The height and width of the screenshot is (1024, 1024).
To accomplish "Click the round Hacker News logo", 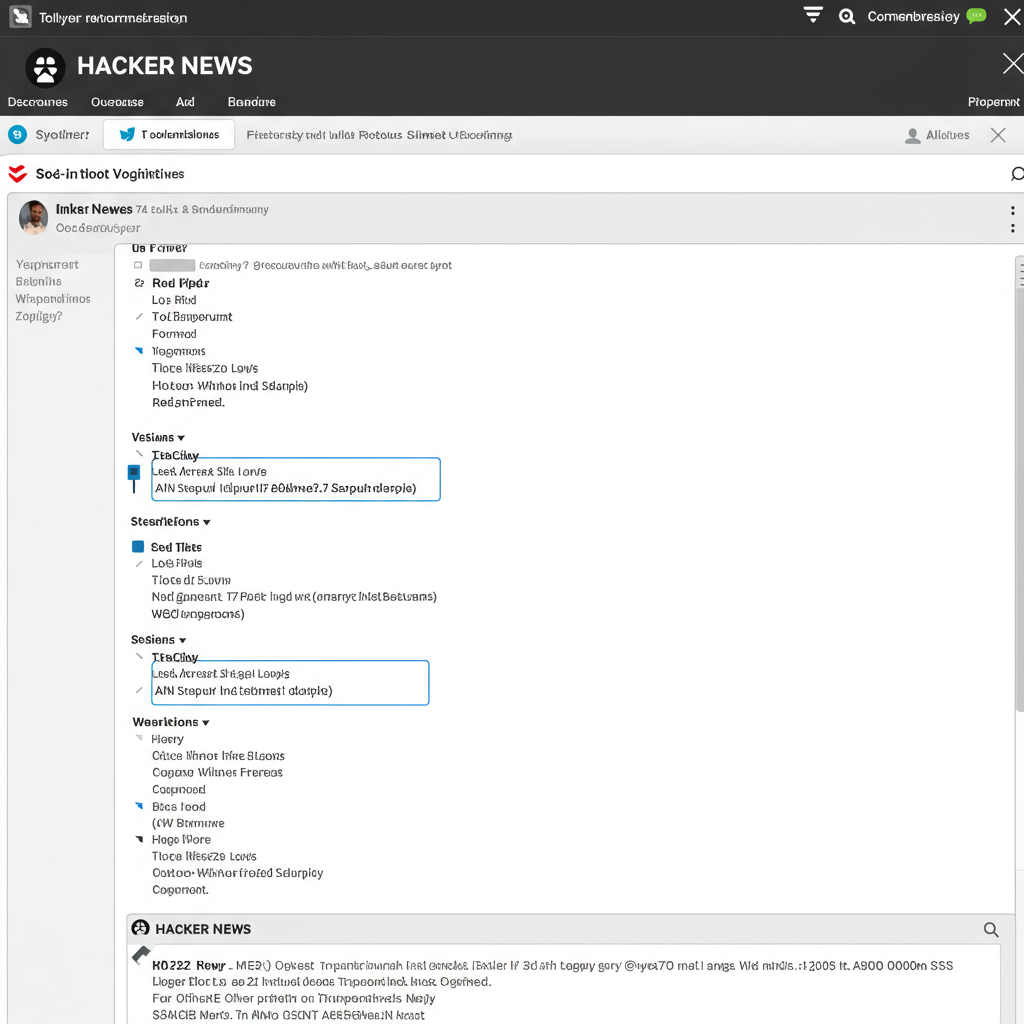I will 45,67.
